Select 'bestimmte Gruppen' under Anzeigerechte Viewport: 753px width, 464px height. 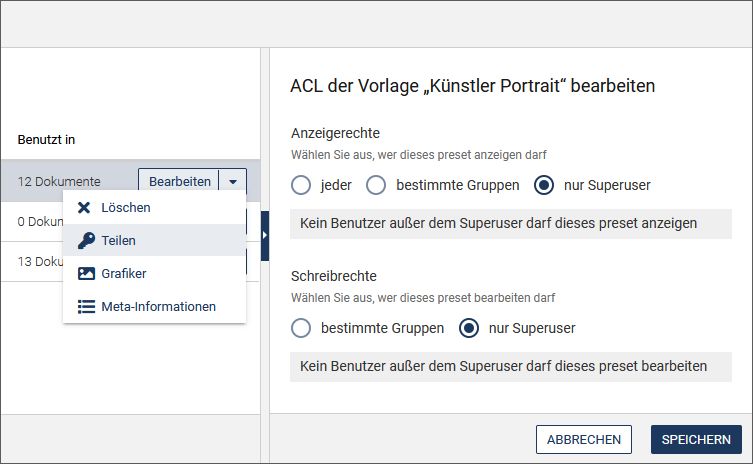point(376,185)
